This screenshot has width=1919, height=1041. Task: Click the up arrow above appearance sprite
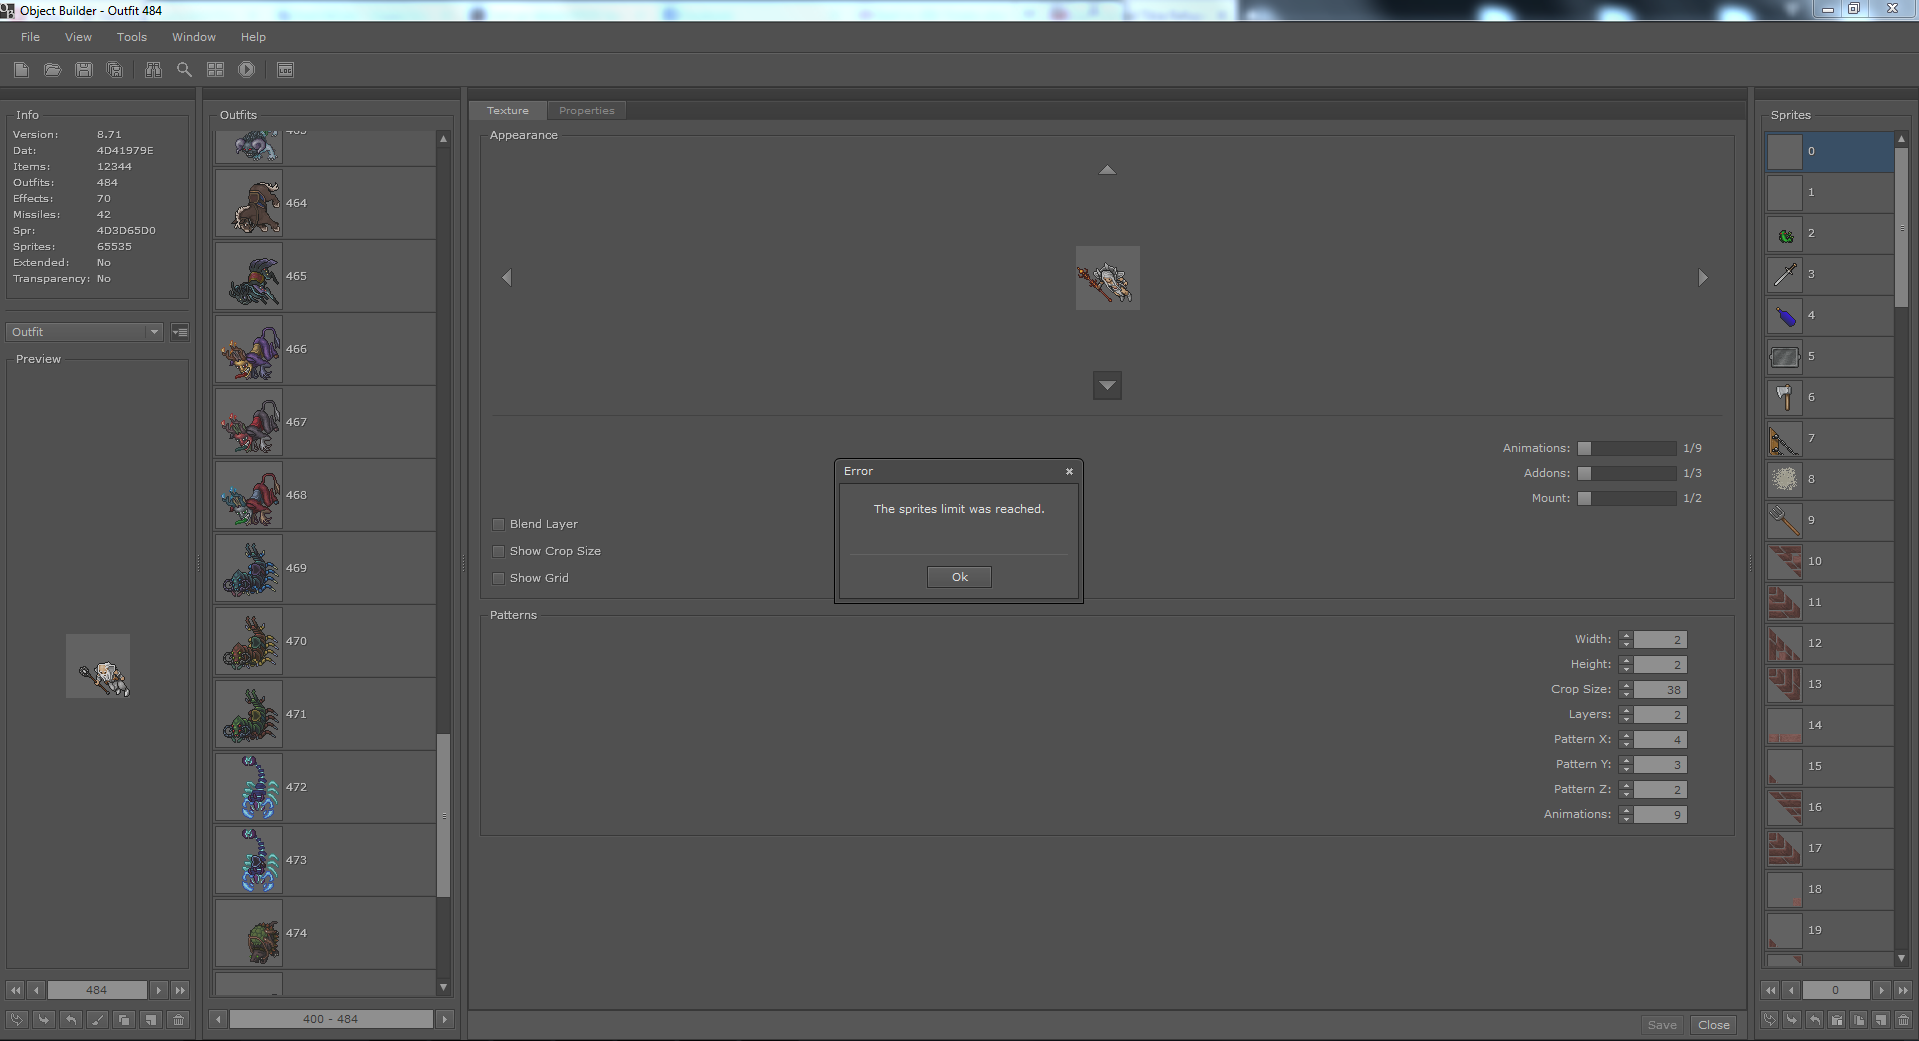coord(1107,170)
